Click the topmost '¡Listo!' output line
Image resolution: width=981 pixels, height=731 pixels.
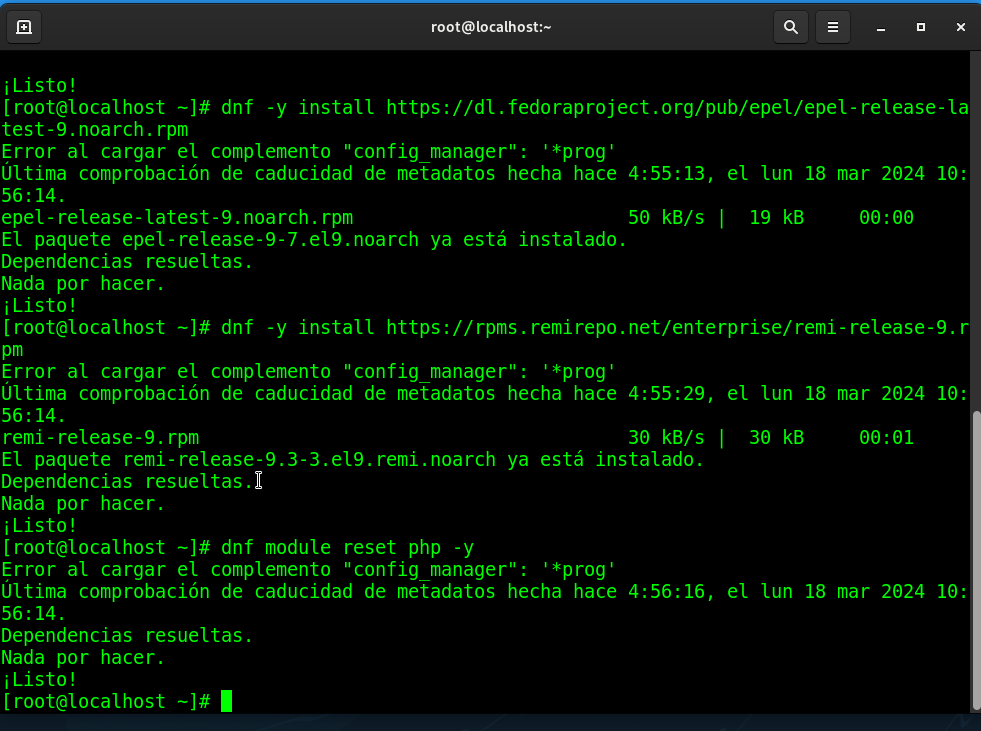pos(39,85)
